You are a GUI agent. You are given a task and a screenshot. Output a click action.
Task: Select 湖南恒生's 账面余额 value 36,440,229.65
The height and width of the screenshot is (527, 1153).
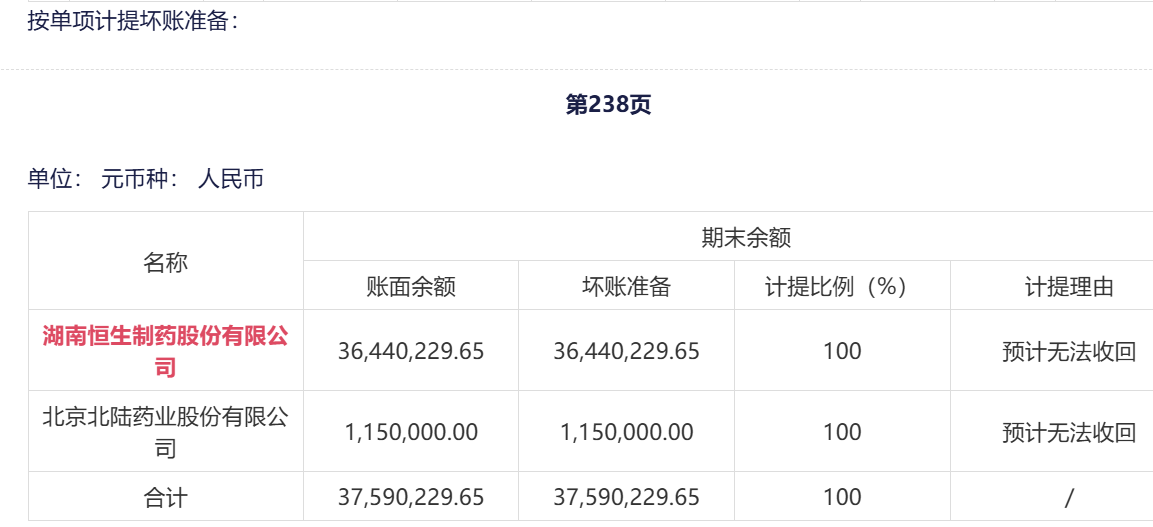411,351
